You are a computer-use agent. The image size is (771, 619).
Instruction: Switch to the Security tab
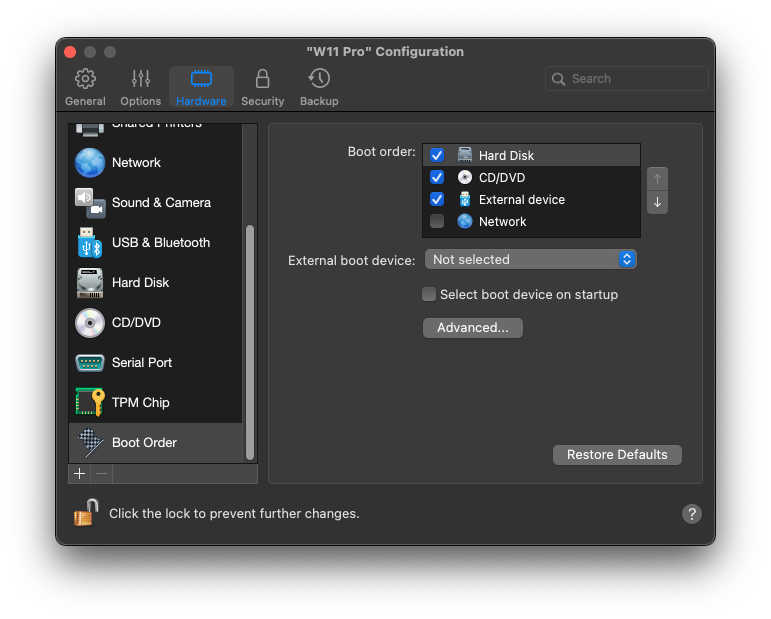(262, 87)
